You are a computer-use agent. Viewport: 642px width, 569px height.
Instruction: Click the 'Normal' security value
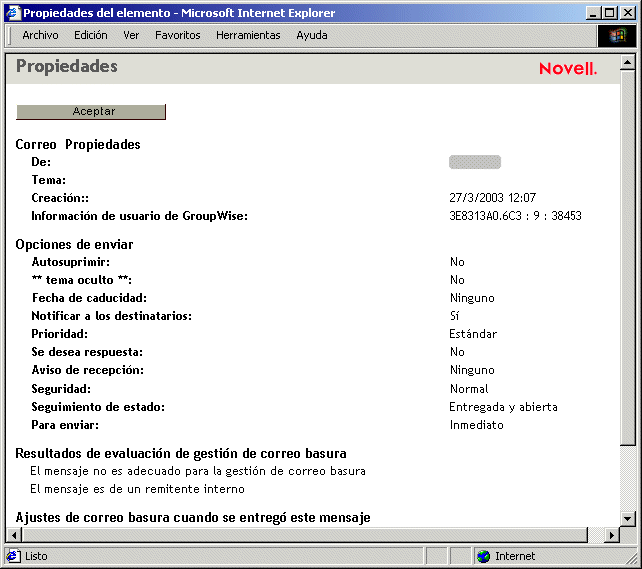[469, 388]
